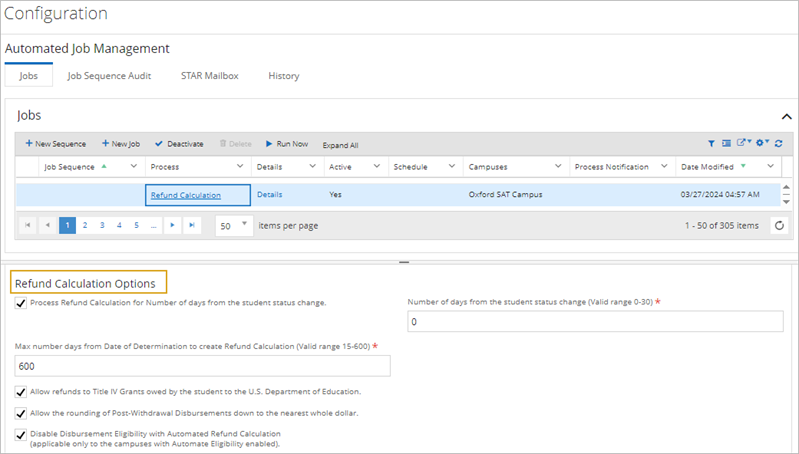This screenshot has width=799, height=454.
Task: Open the Schedule column menu chevron
Action: pyautogui.click(x=451, y=166)
